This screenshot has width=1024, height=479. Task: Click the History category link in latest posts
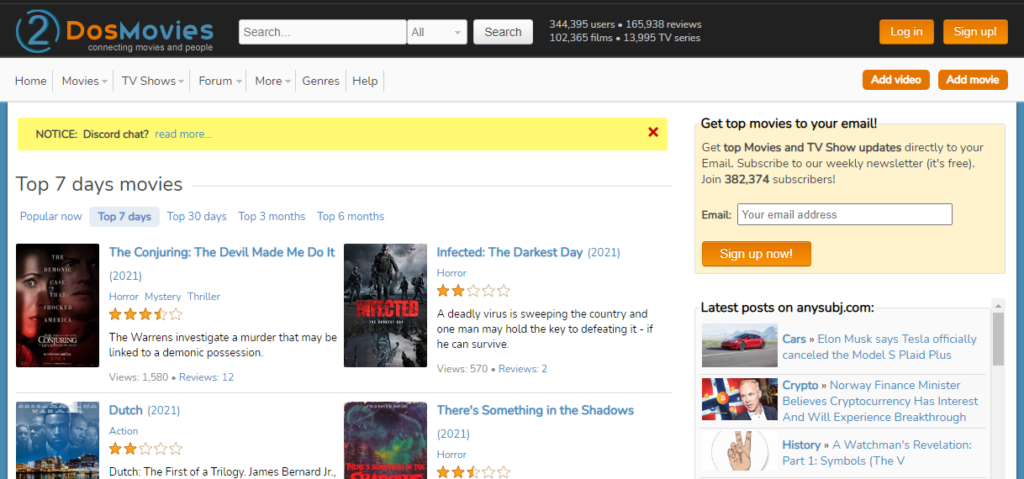coord(801,445)
